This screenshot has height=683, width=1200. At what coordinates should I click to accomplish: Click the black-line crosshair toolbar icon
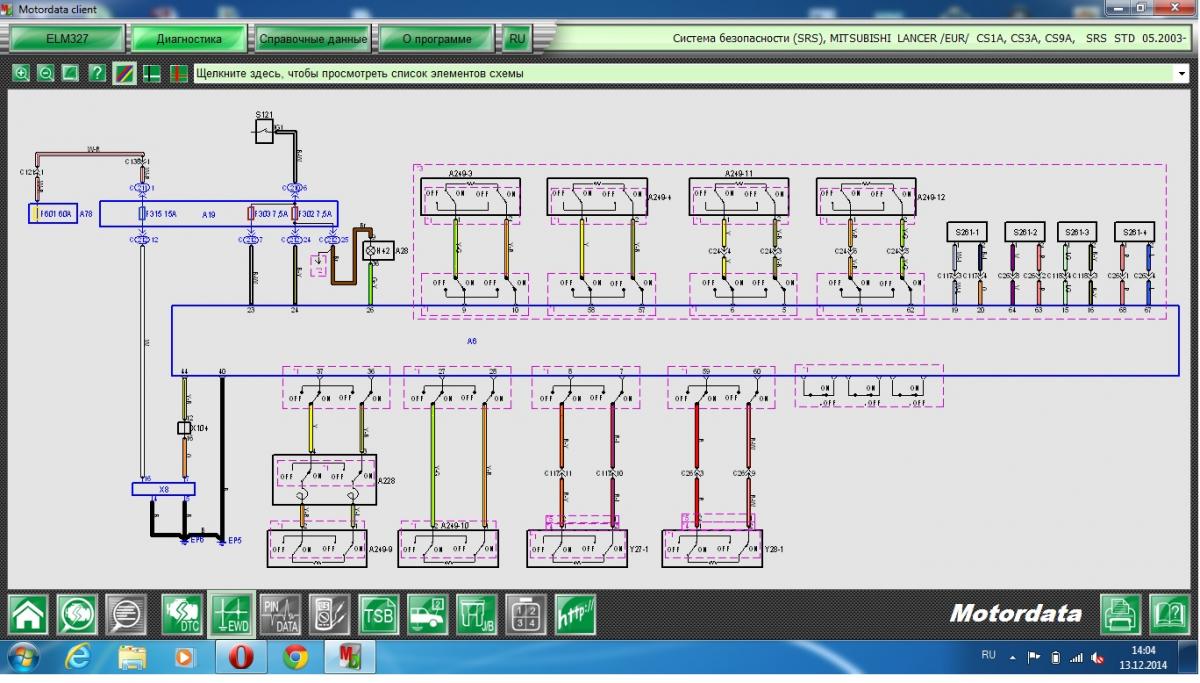click(x=152, y=73)
